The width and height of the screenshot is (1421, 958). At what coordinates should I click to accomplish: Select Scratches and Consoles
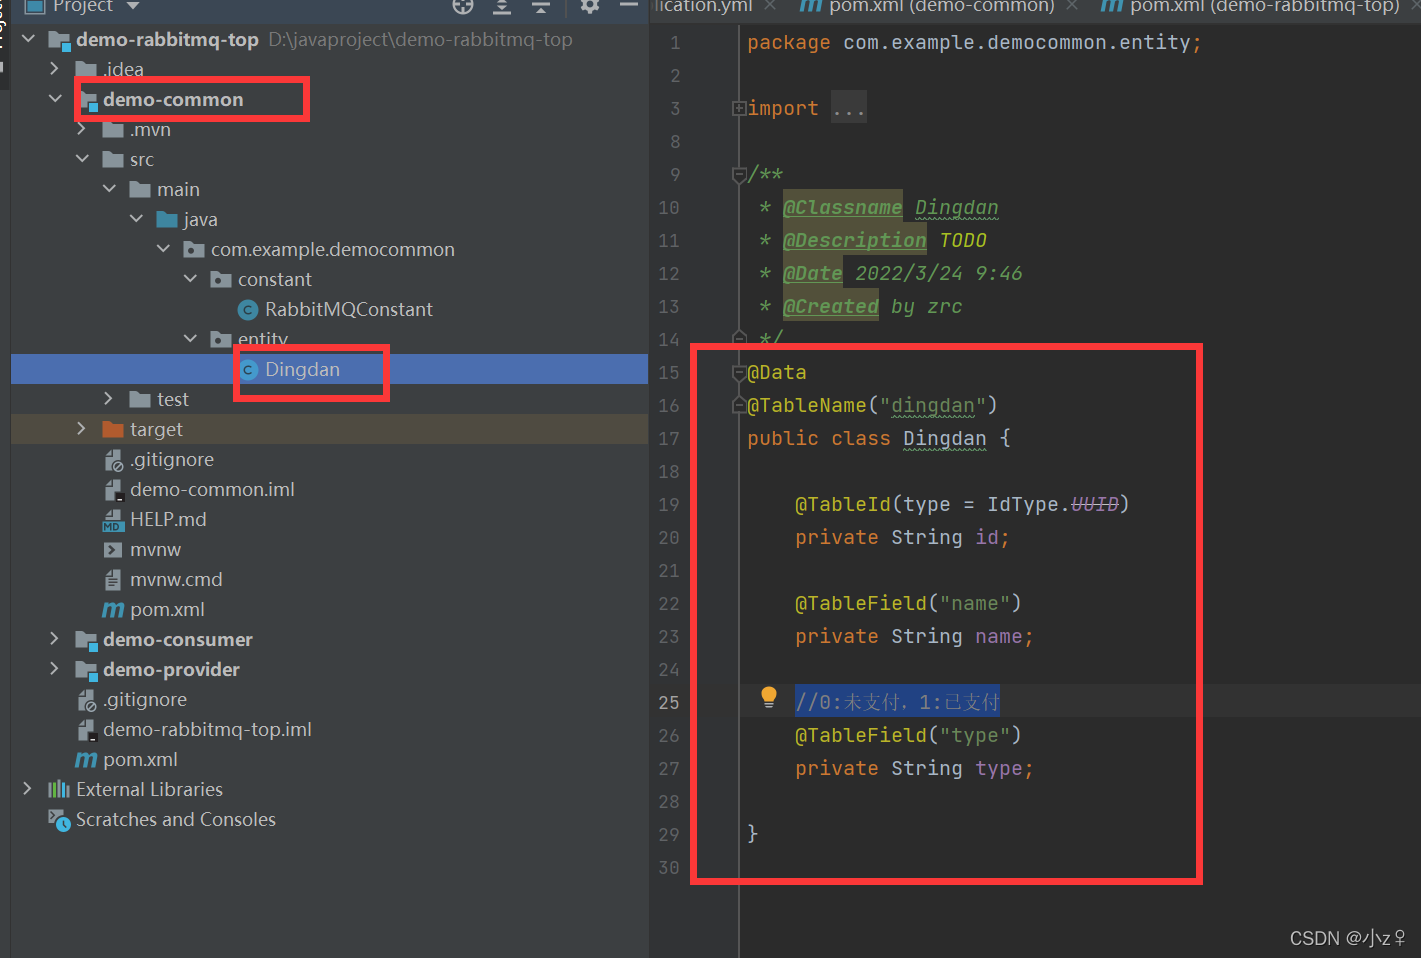coord(176,820)
